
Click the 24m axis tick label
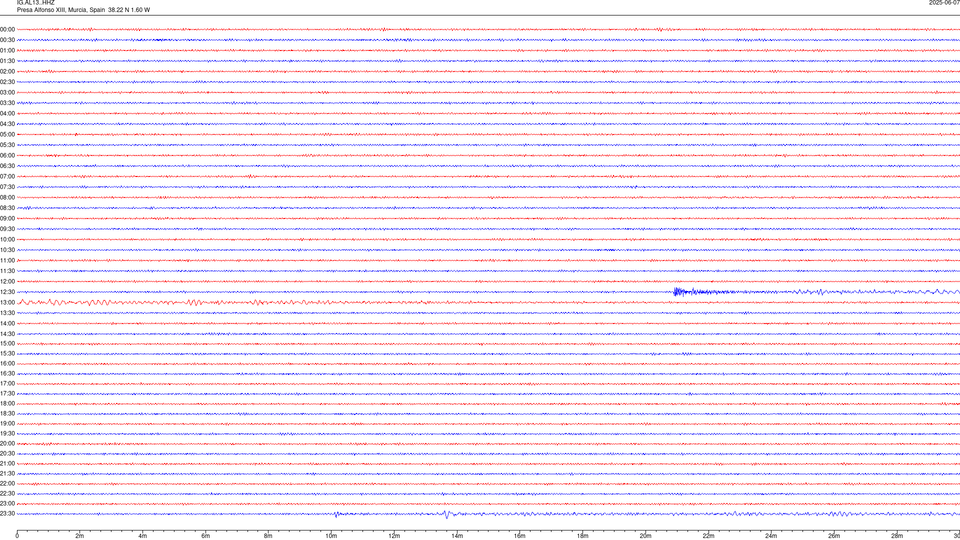[x=771, y=536]
